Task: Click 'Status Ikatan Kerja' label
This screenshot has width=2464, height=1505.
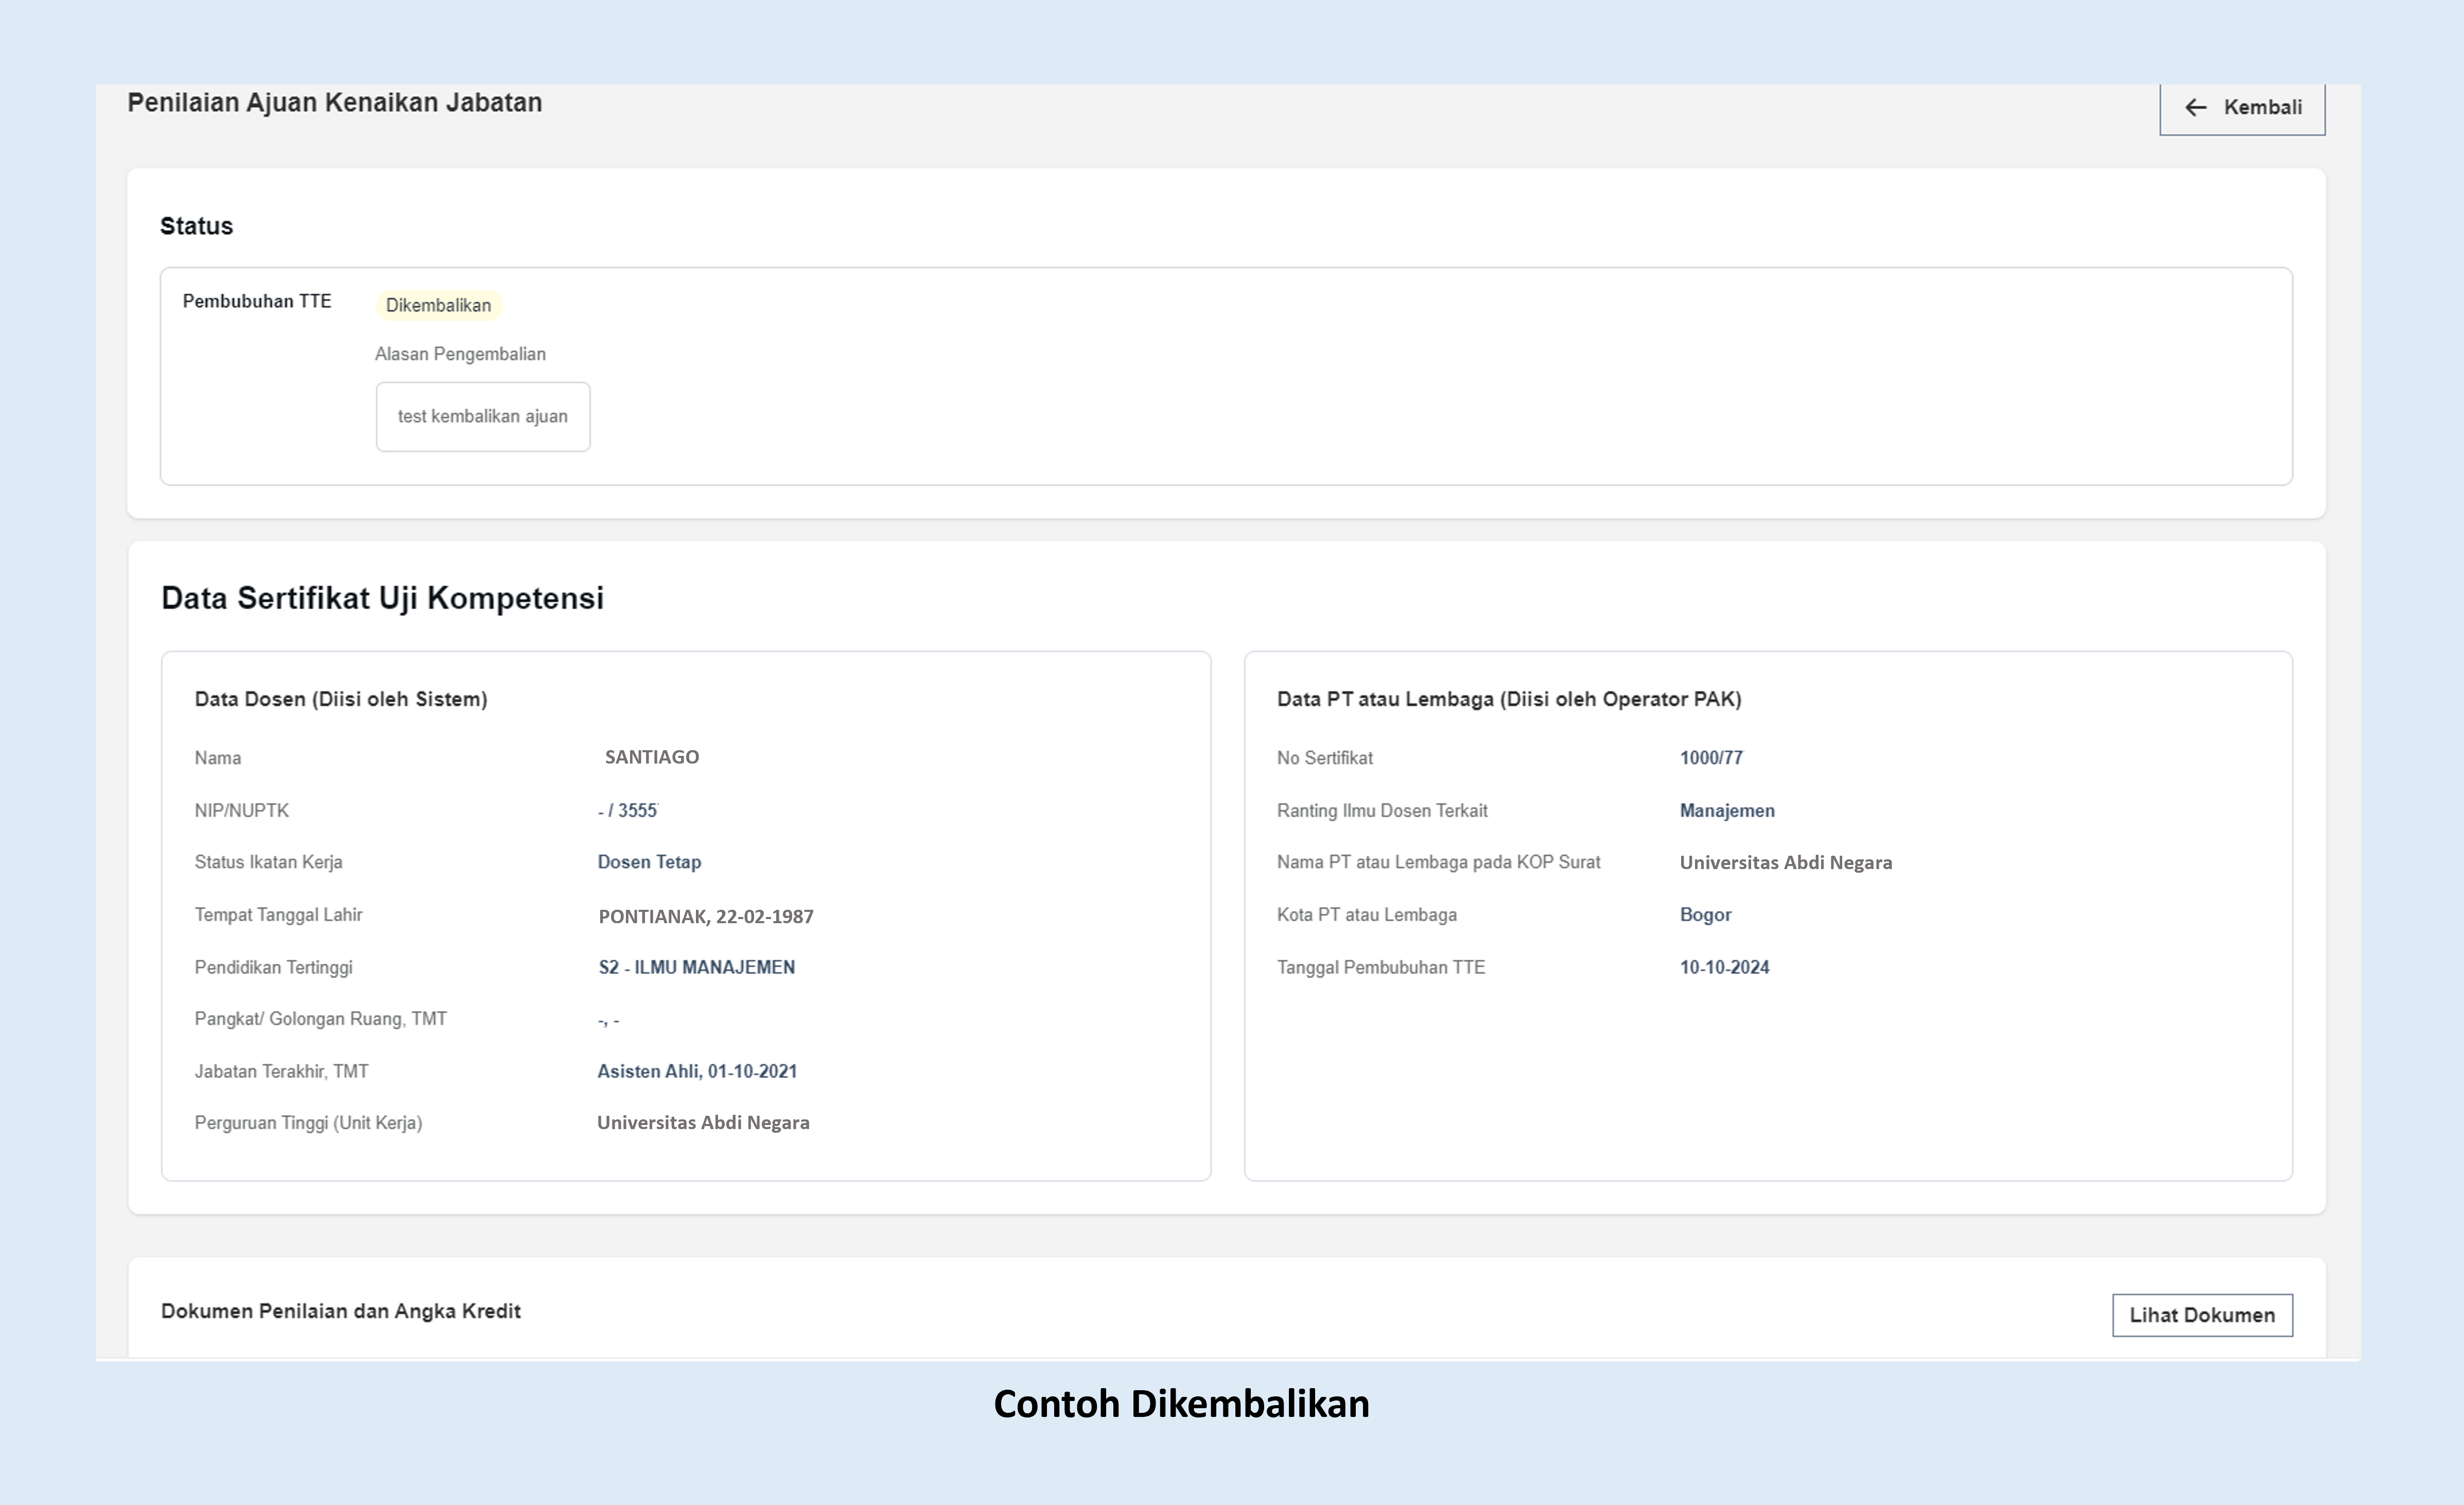Action: pyautogui.click(x=269, y=862)
